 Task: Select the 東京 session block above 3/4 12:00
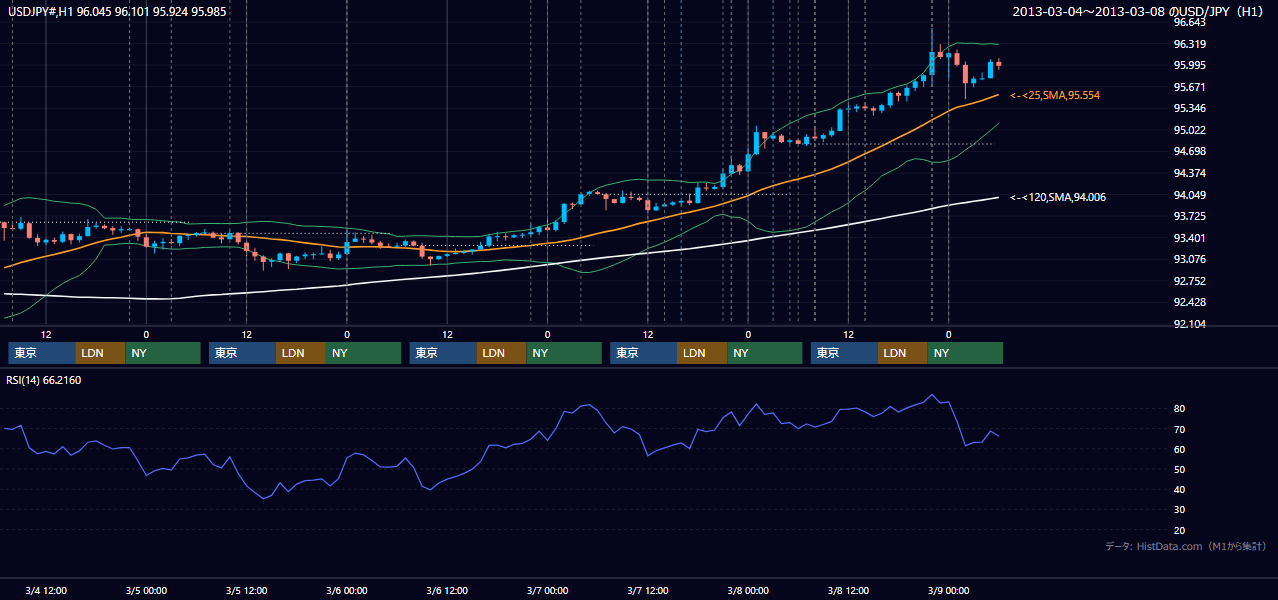[42, 353]
